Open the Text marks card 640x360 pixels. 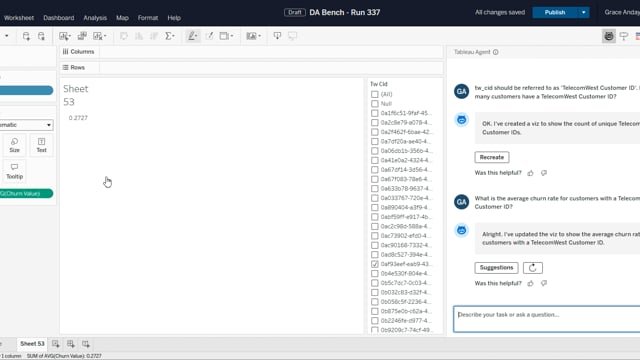tap(41, 145)
